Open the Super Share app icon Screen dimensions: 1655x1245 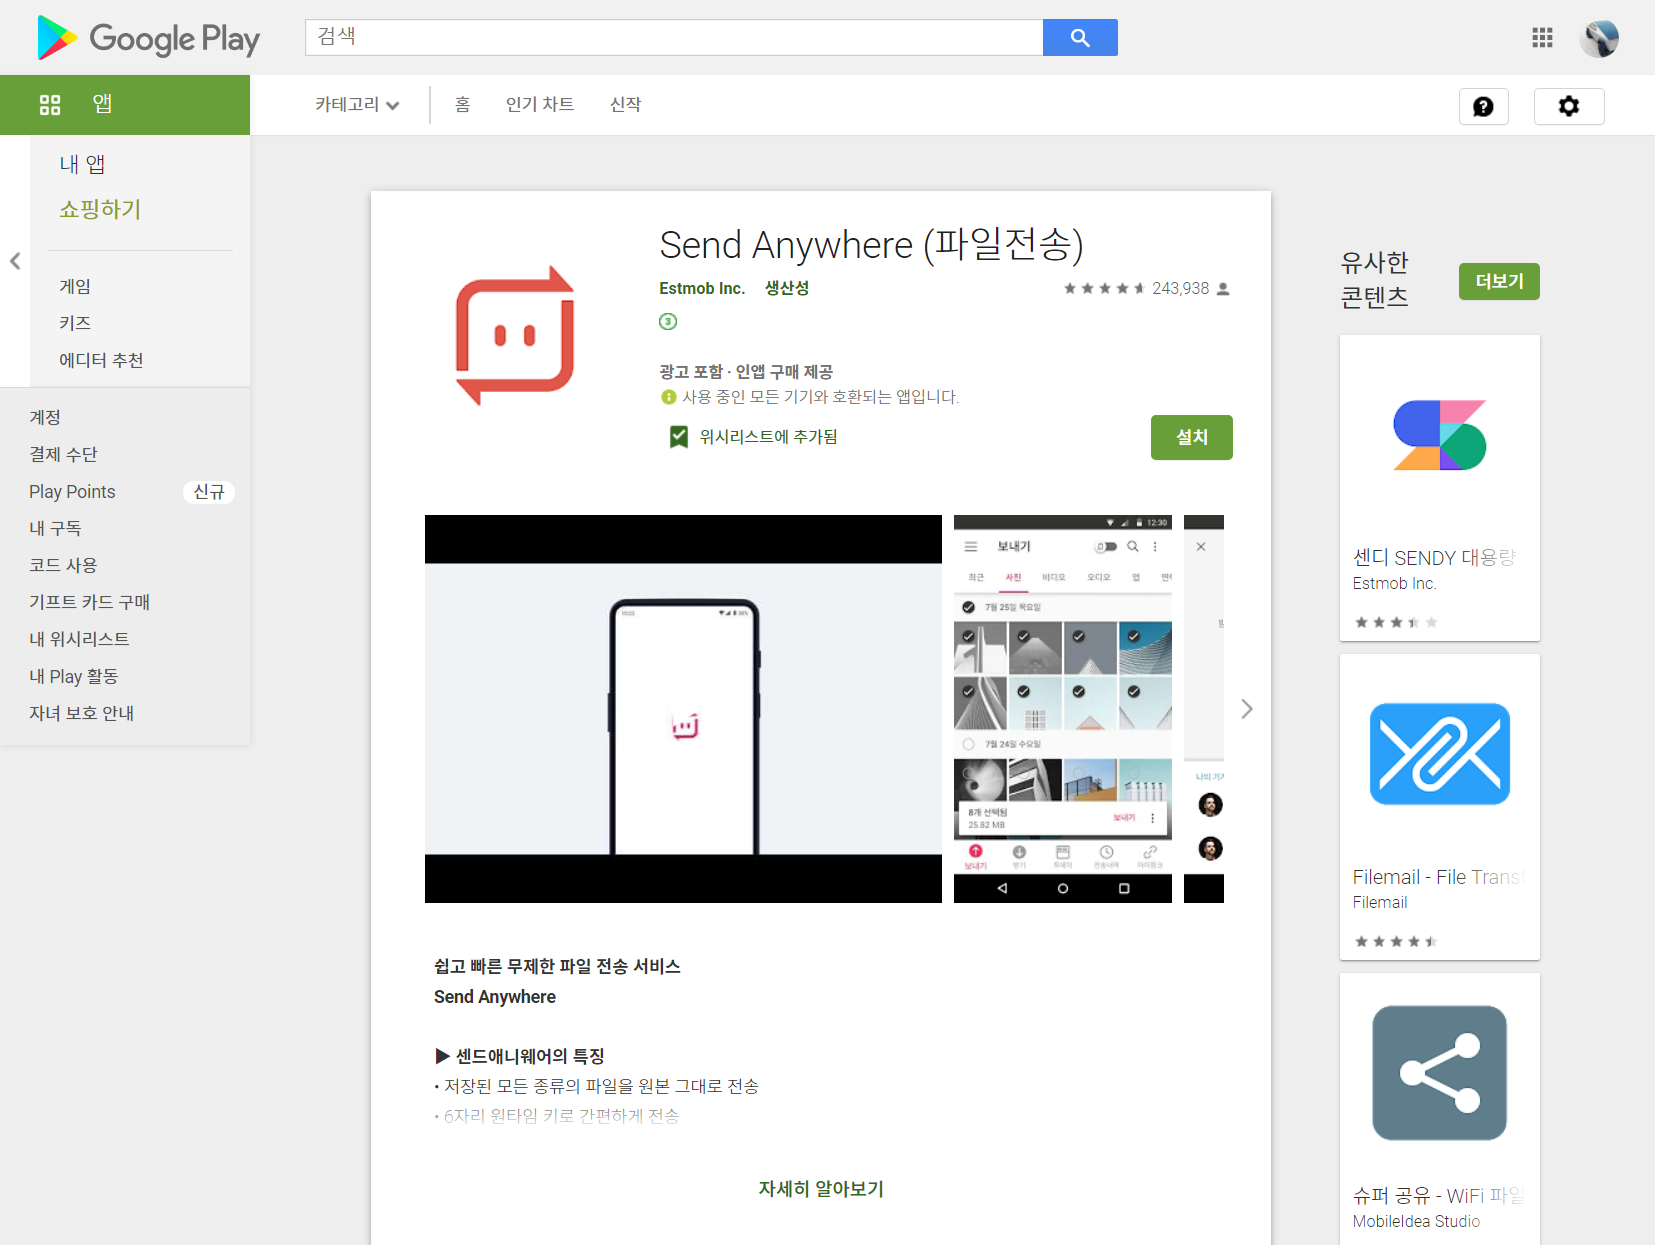coord(1440,1073)
